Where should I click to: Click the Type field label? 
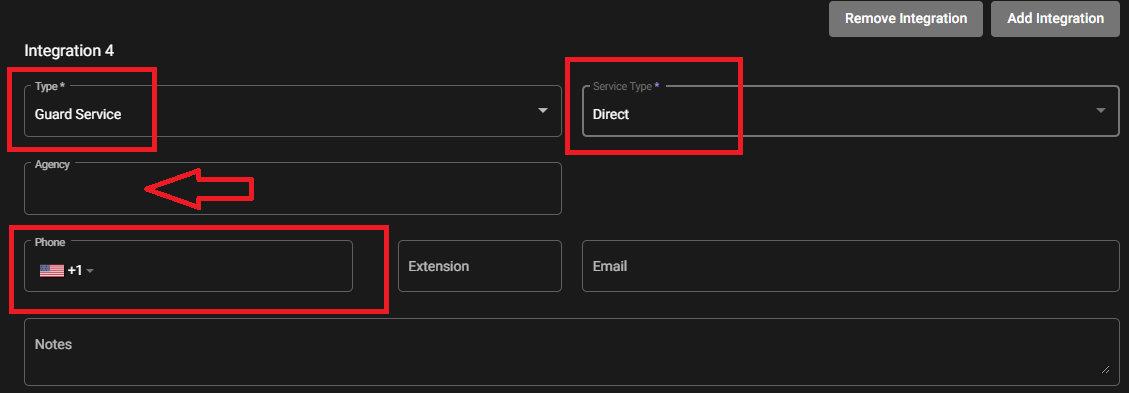click(x=50, y=86)
